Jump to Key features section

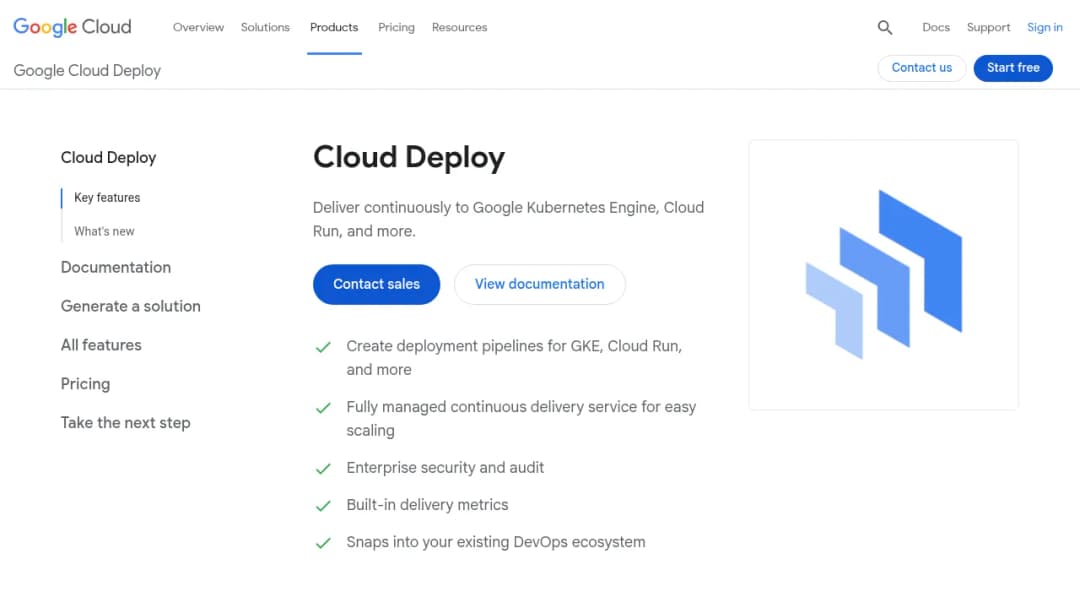107,198
